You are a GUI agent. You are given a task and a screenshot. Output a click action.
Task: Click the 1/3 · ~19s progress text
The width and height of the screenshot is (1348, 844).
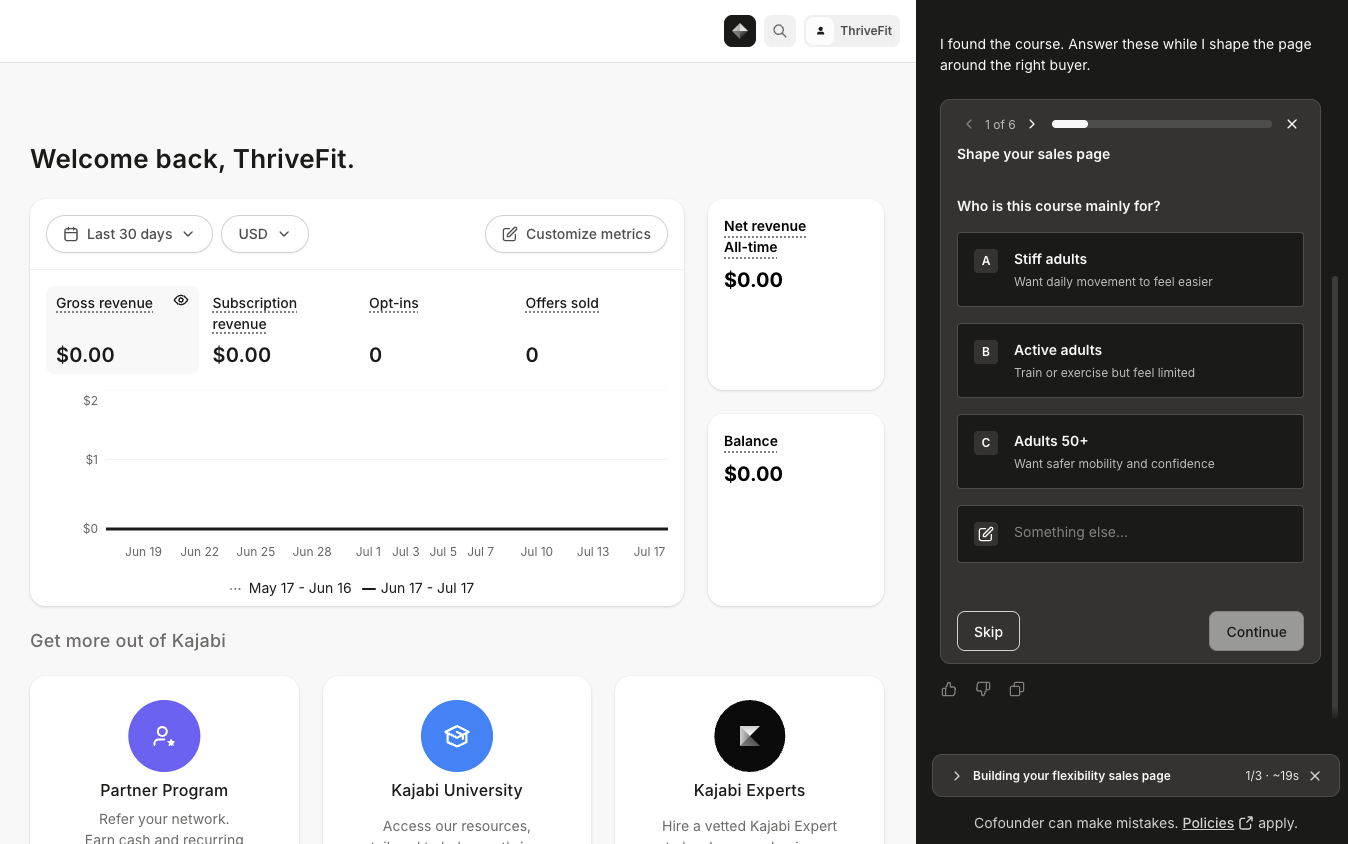click(x=1272, y=776)
